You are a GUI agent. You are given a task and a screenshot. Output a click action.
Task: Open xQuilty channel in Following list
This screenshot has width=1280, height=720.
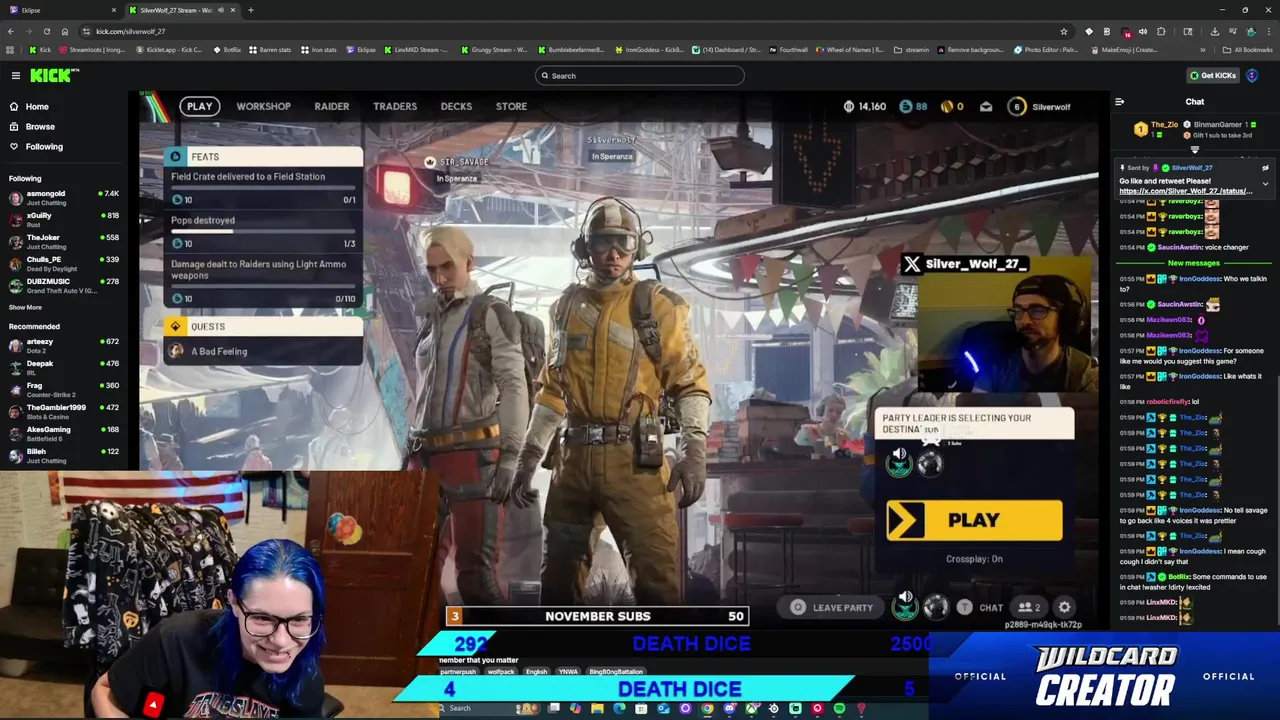[62, 219]
